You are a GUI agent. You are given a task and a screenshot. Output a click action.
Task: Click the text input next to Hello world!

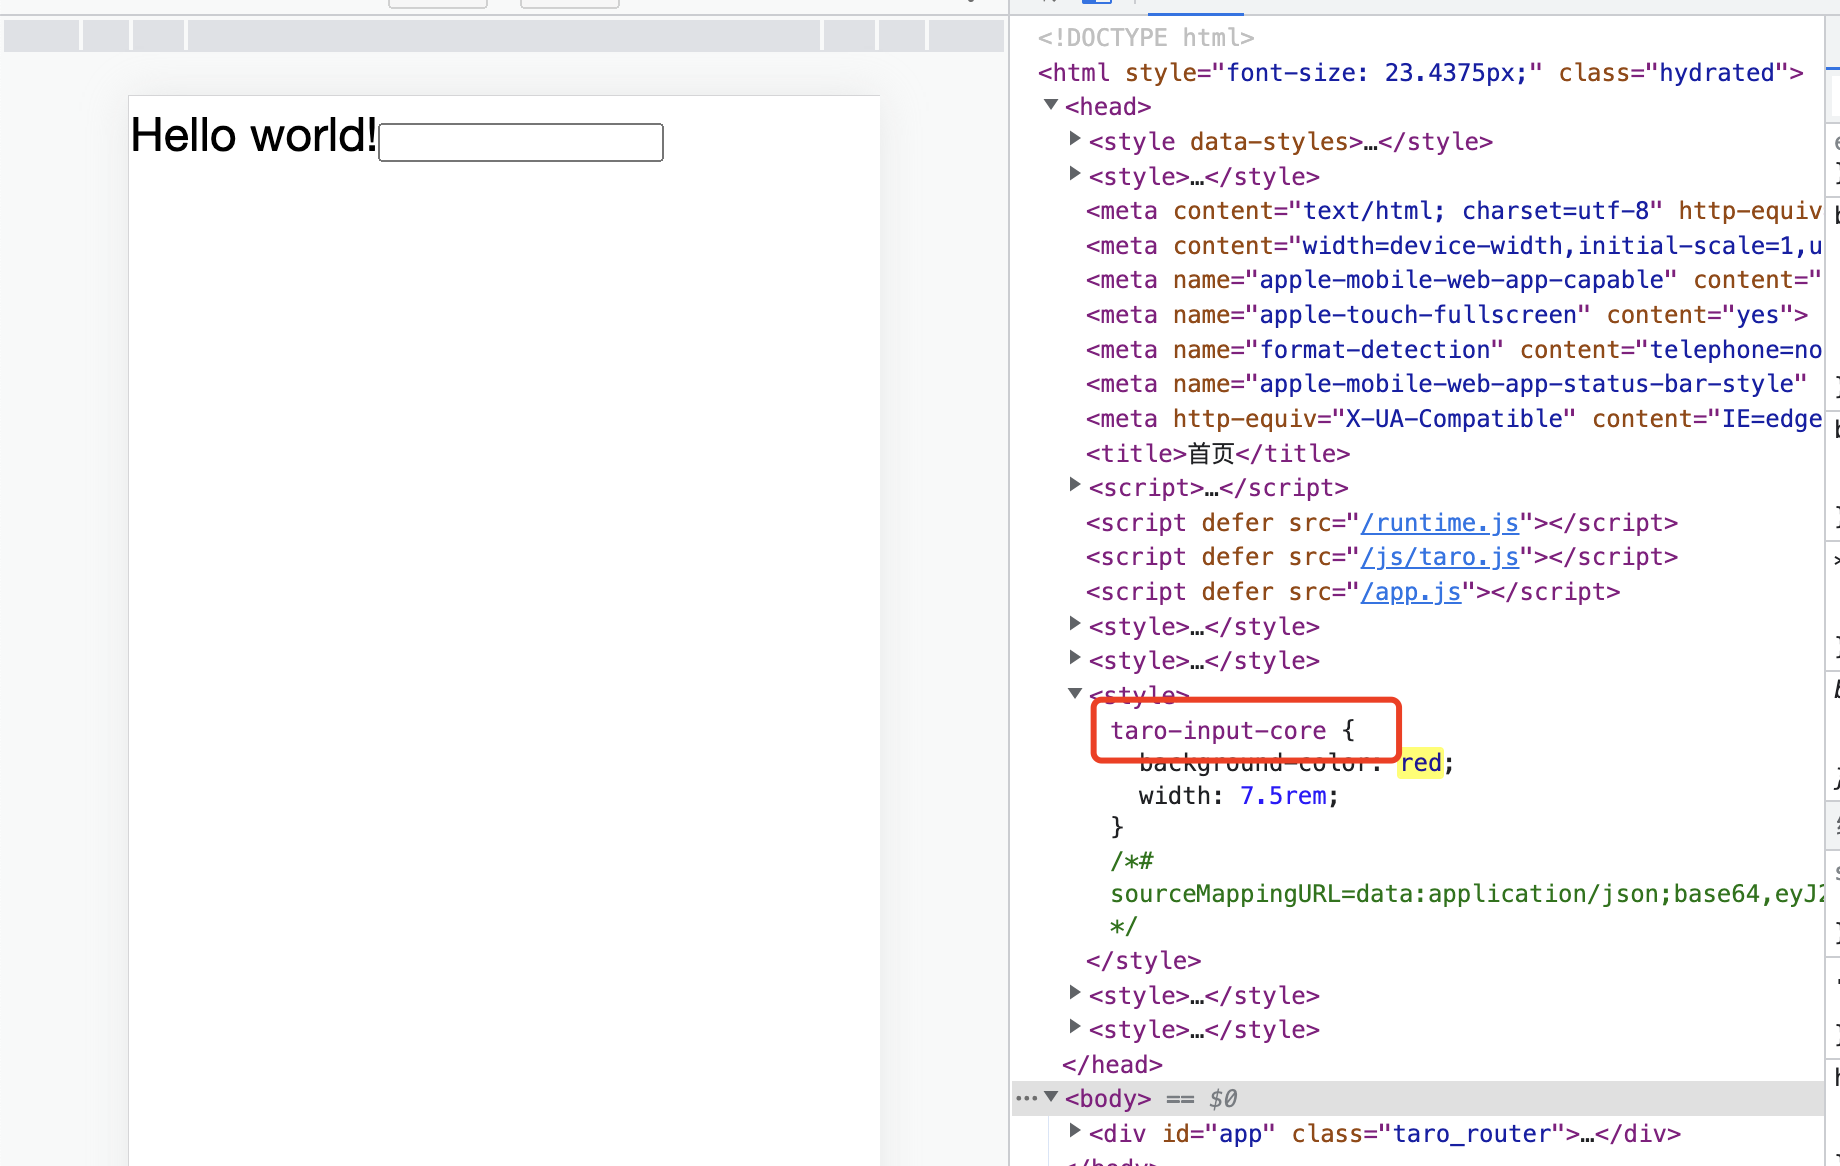(520, 142)
